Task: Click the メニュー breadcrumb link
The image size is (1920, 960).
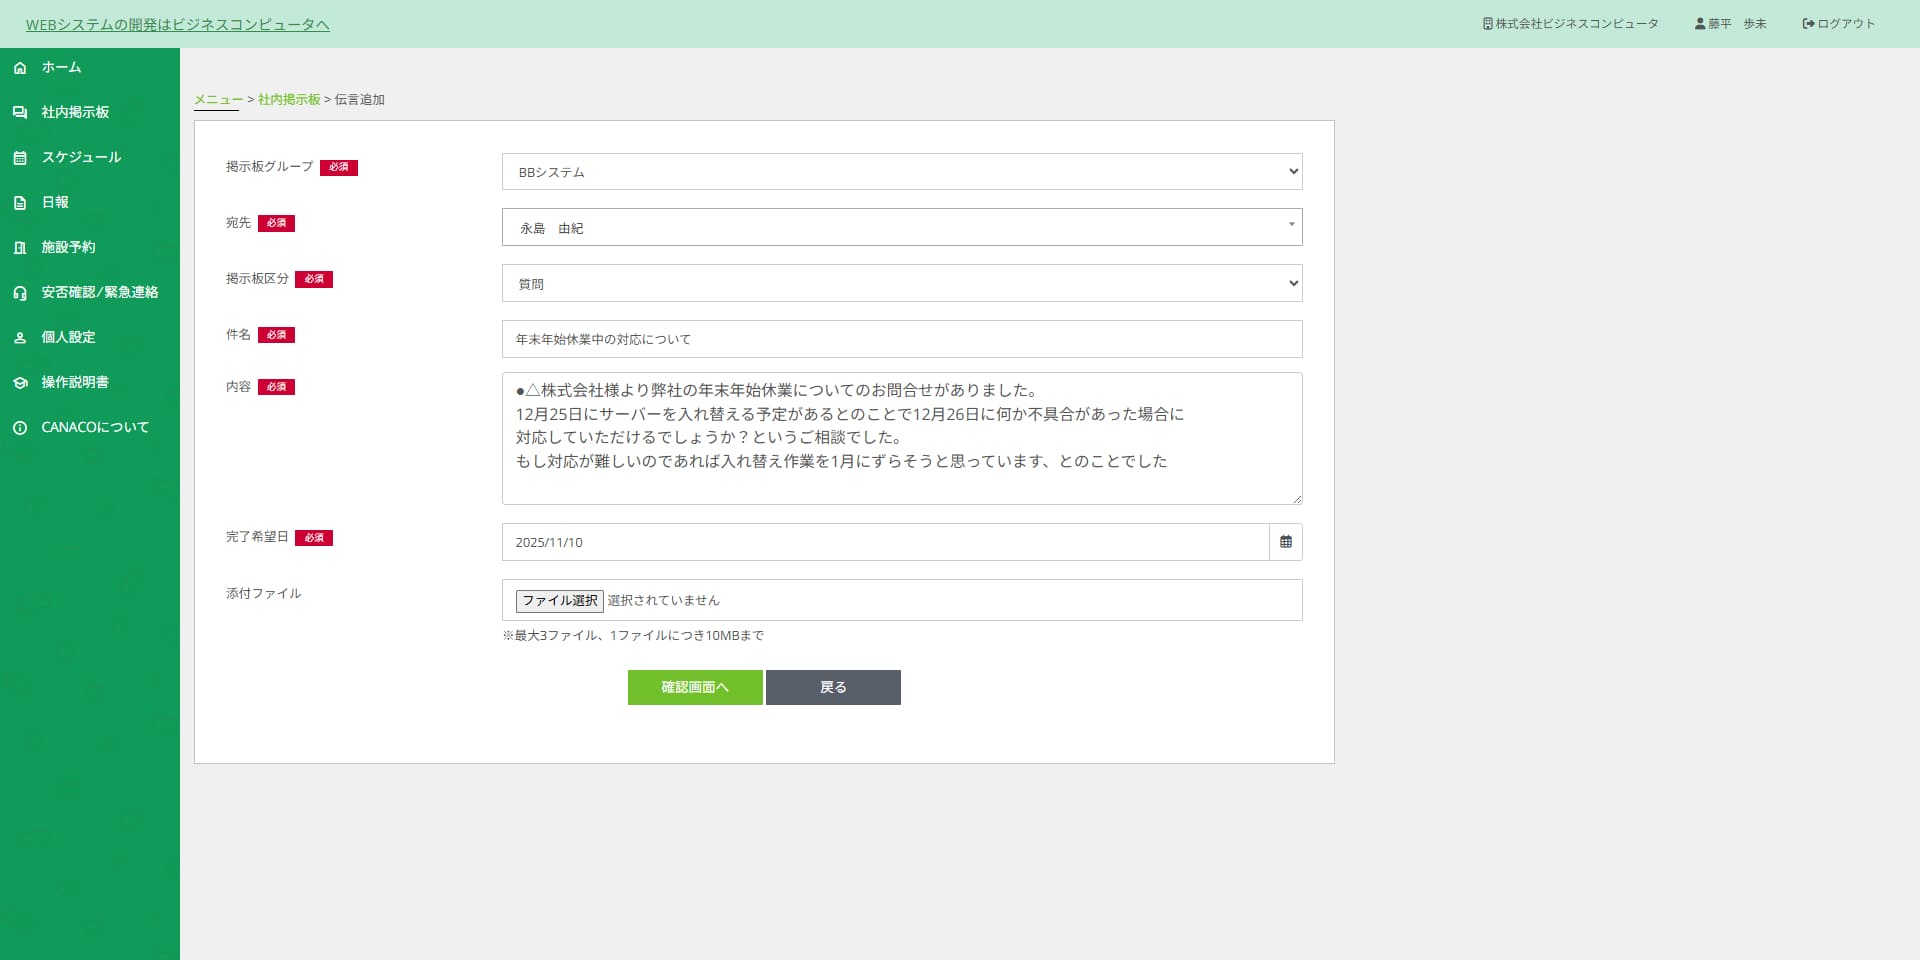Action: (218, 100)
